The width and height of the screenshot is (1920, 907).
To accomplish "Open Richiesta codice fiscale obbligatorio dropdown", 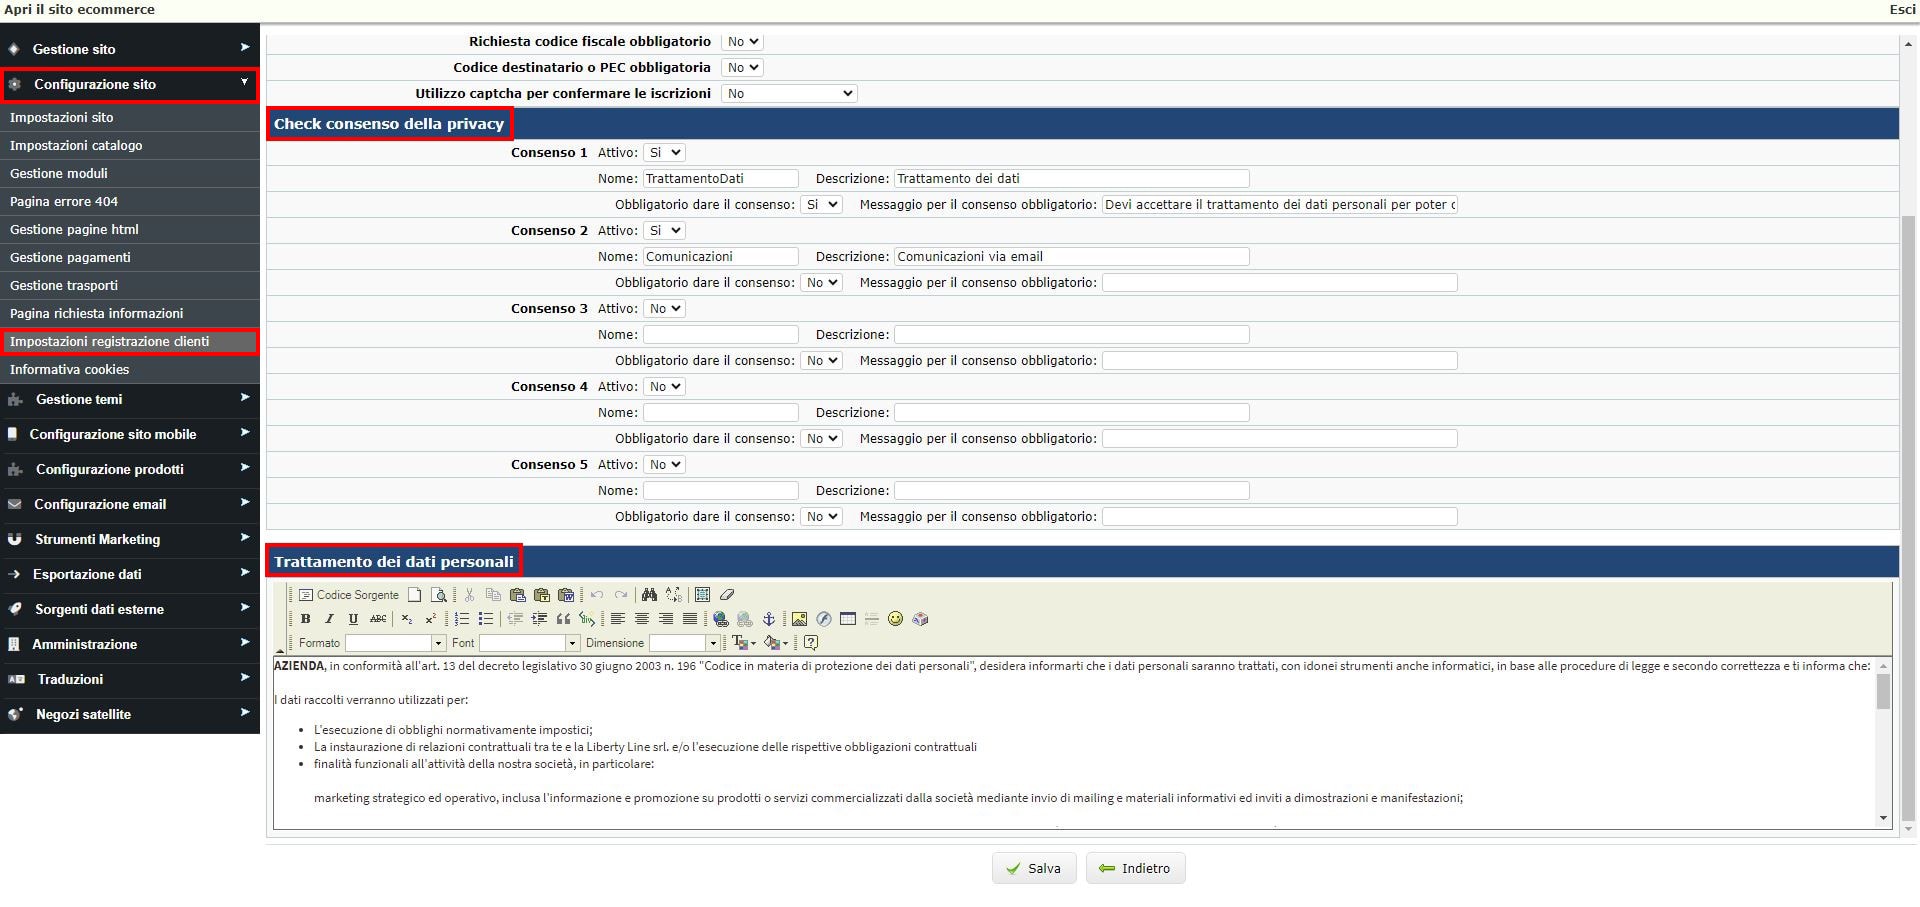I will coord(742,41).
